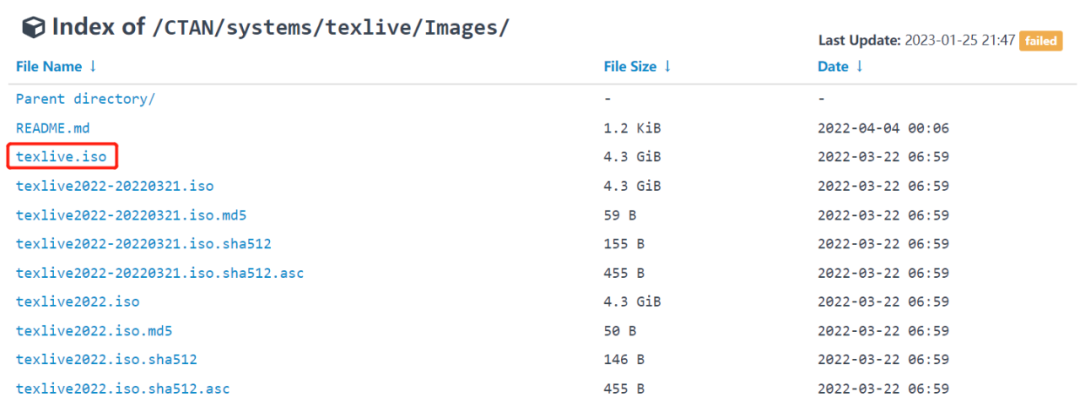Open texlive2022-20220321.iso.sha512 checksum file
1080x419 pixels.
pos(143,244)
